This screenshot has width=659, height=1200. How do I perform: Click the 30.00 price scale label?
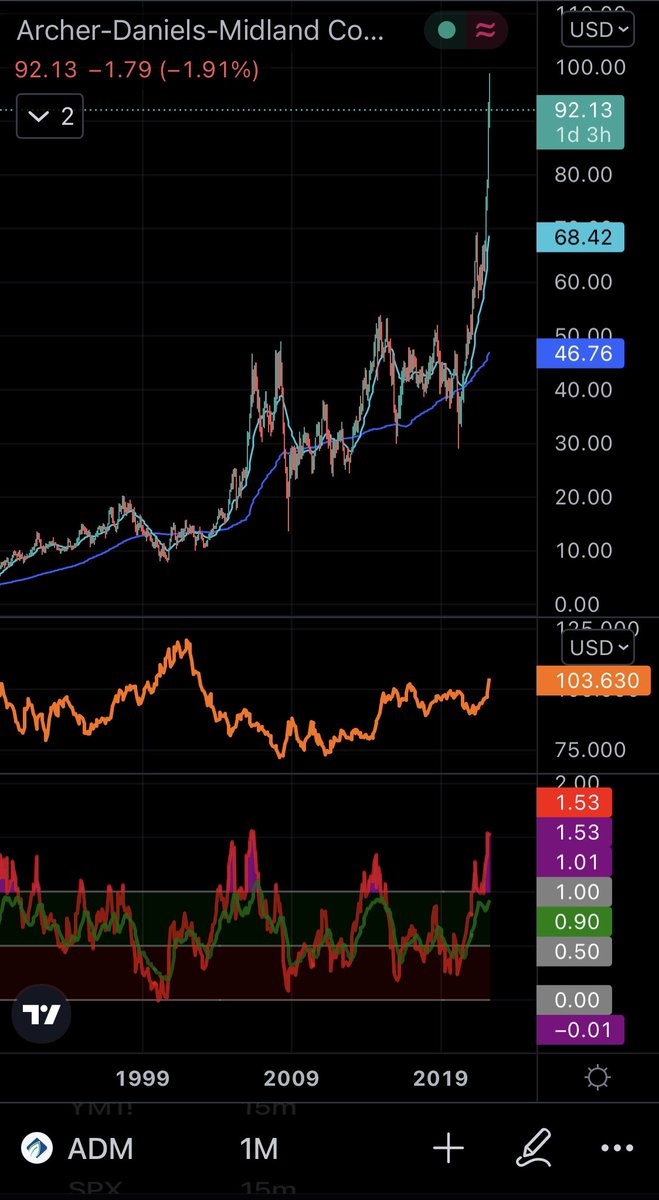tap(584, 443)
